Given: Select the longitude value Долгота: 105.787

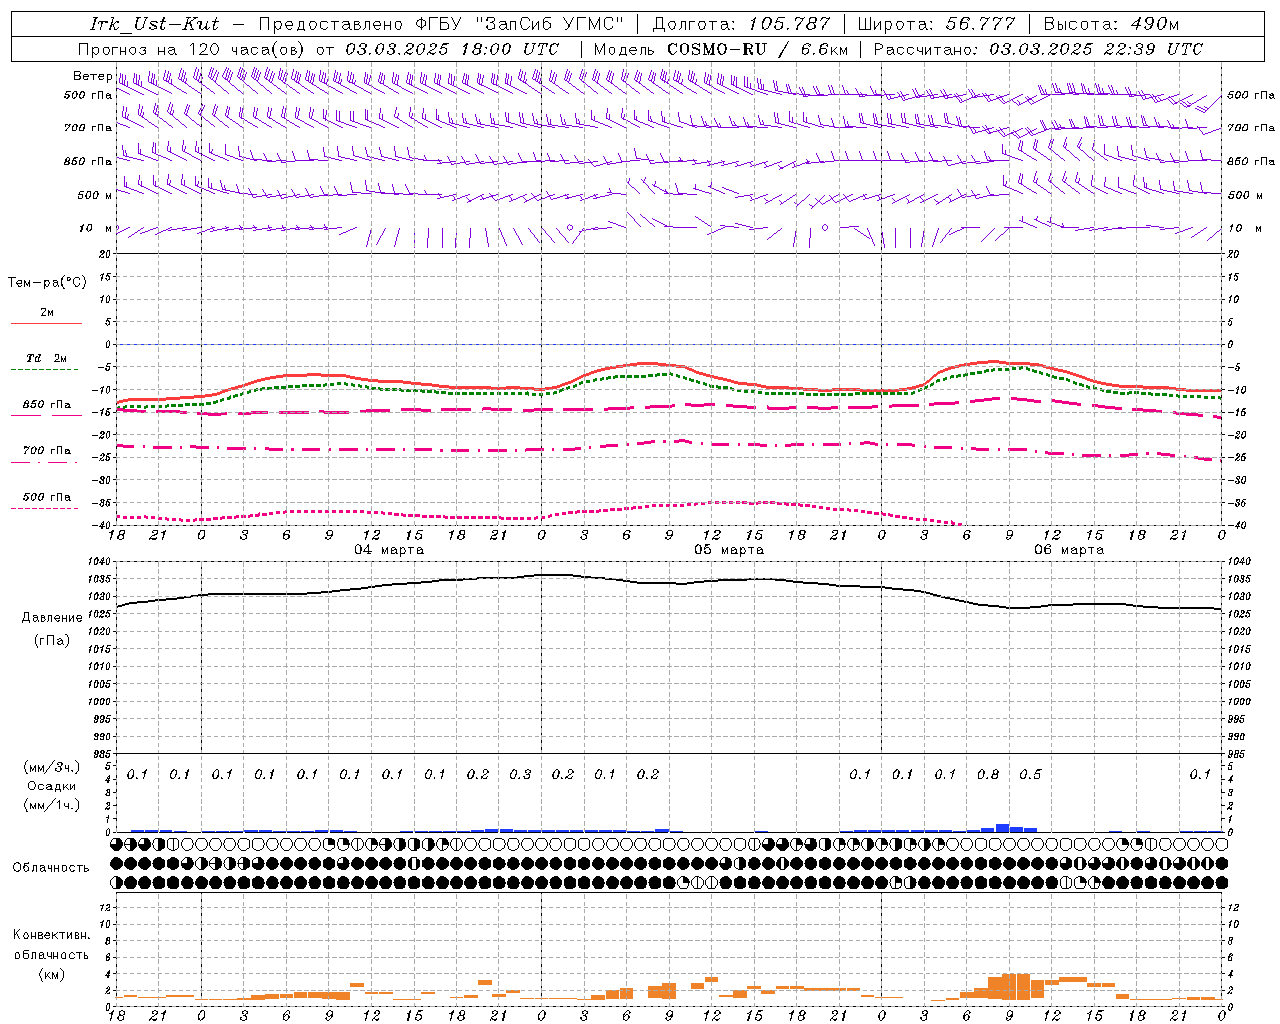Looking at the screenshot, I should pyautogui.click(x=741, y=24).
